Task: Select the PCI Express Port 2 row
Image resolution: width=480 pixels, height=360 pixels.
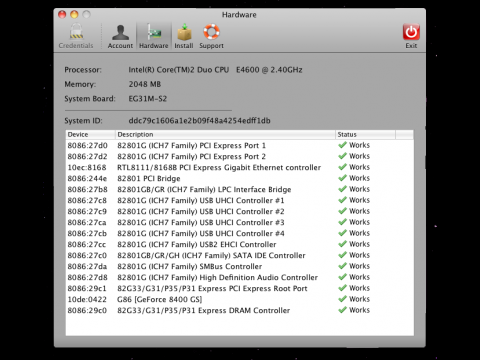Action: pyautogui.click(x=240, y=156)
